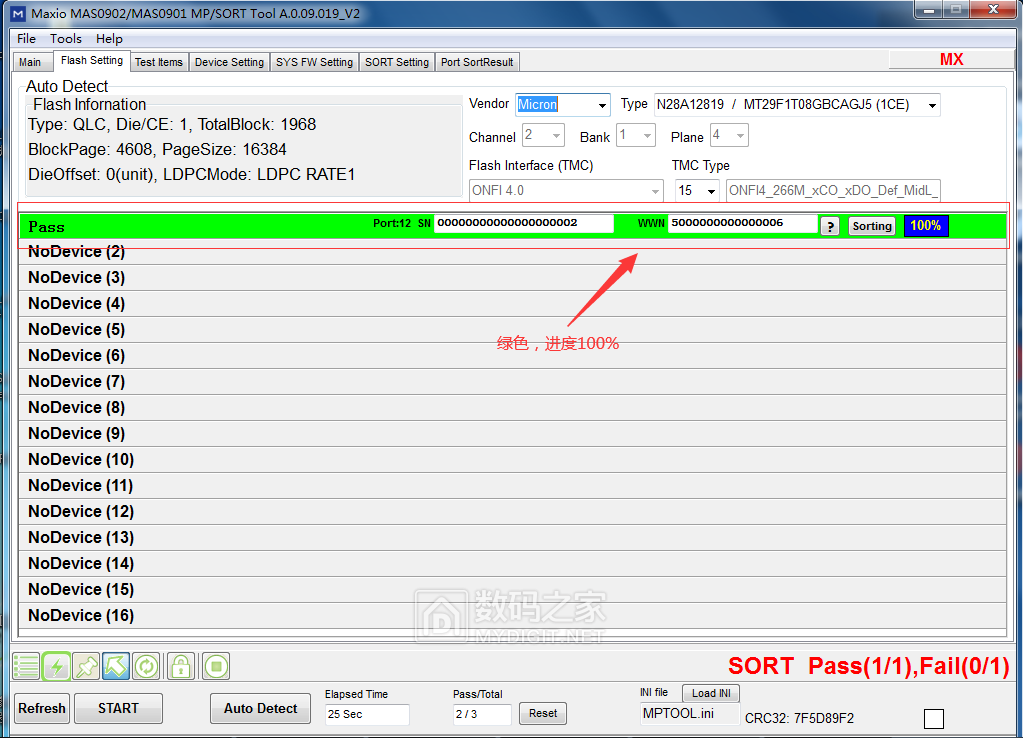Select the NoDevice (7) row

[x=512, y=382]
